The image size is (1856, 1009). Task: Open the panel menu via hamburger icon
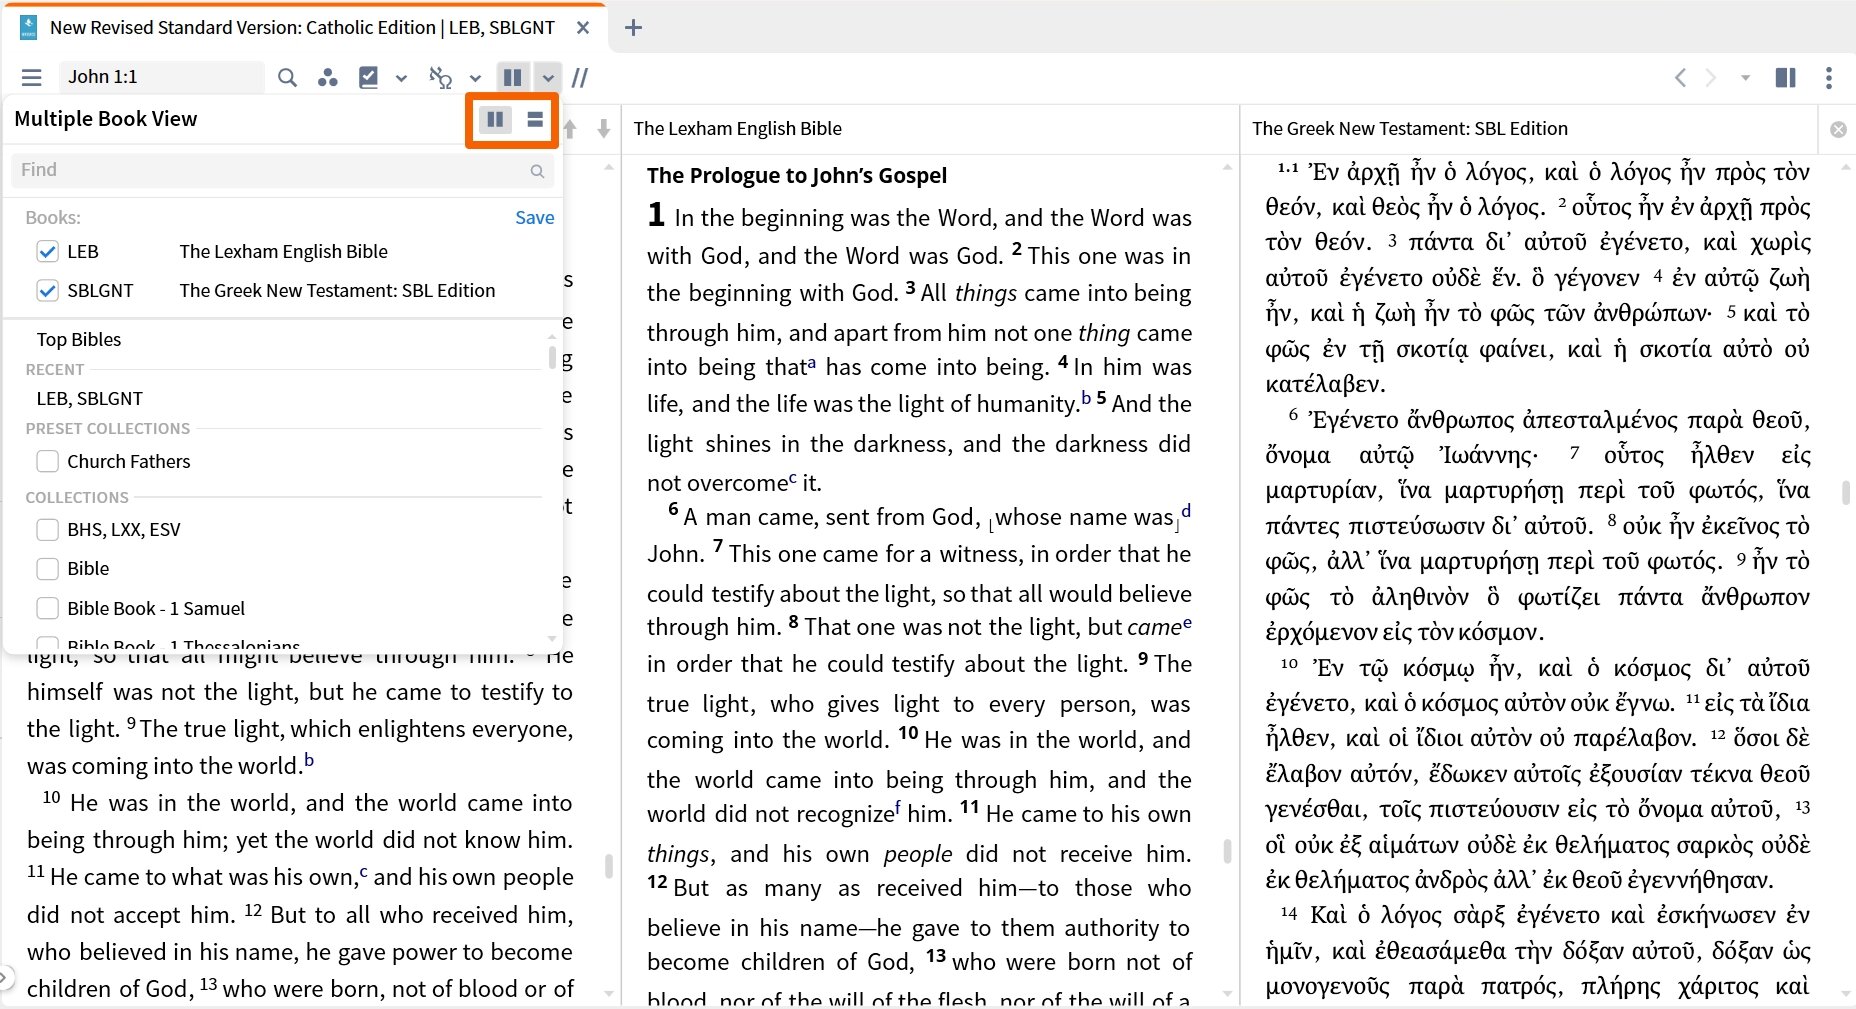tap(31, 77)
